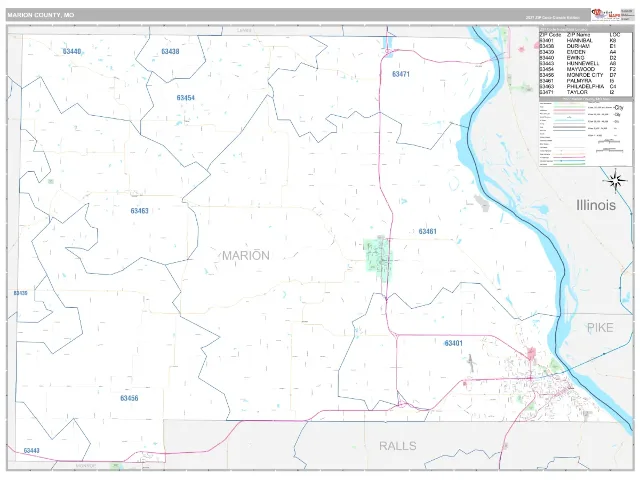Click the pink line sample in legend
This screenshot has height=480, width=640.
(569, 110)
